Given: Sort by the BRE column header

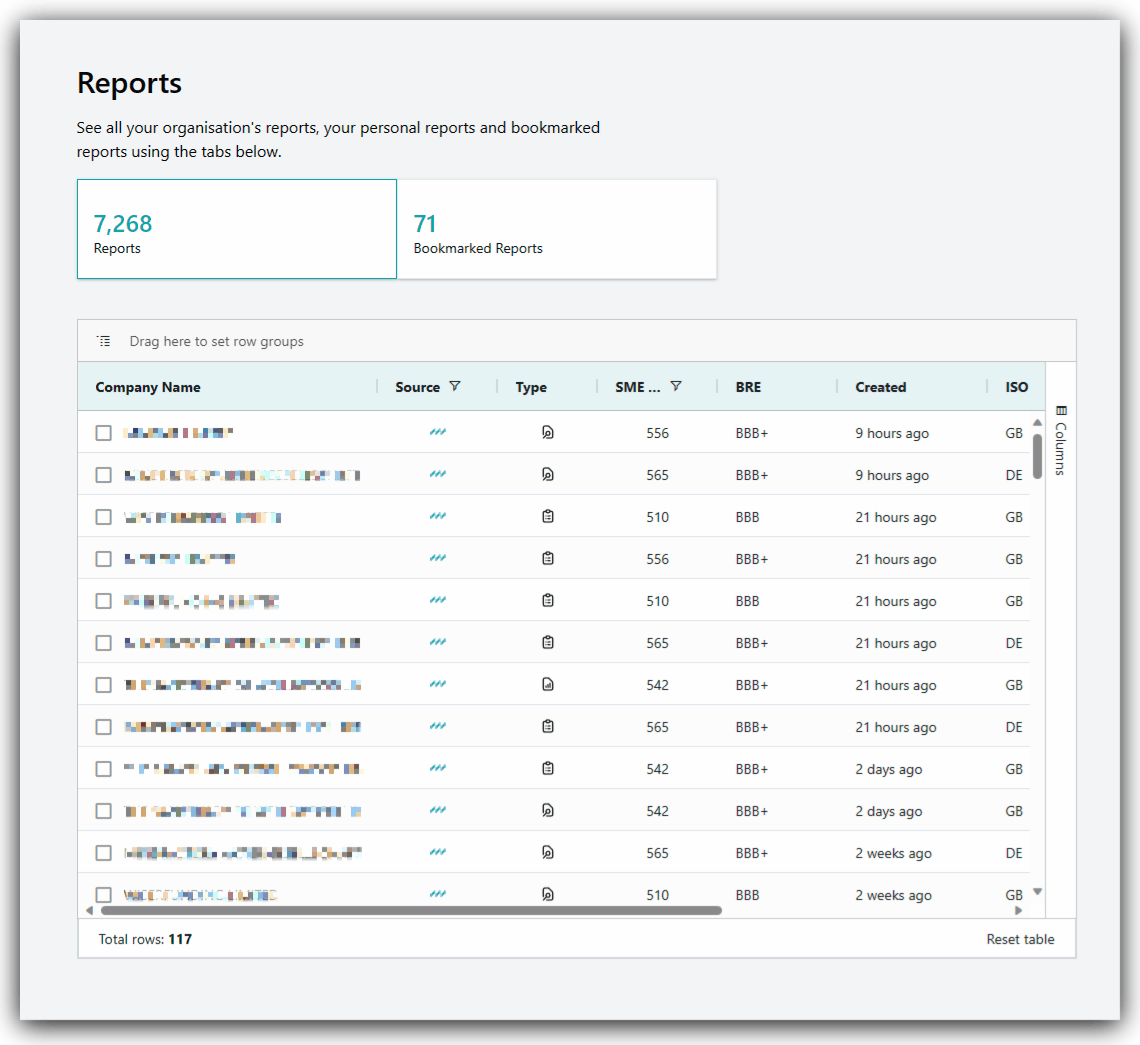Looking at the screenshot, I should click(x=748, y=387).
